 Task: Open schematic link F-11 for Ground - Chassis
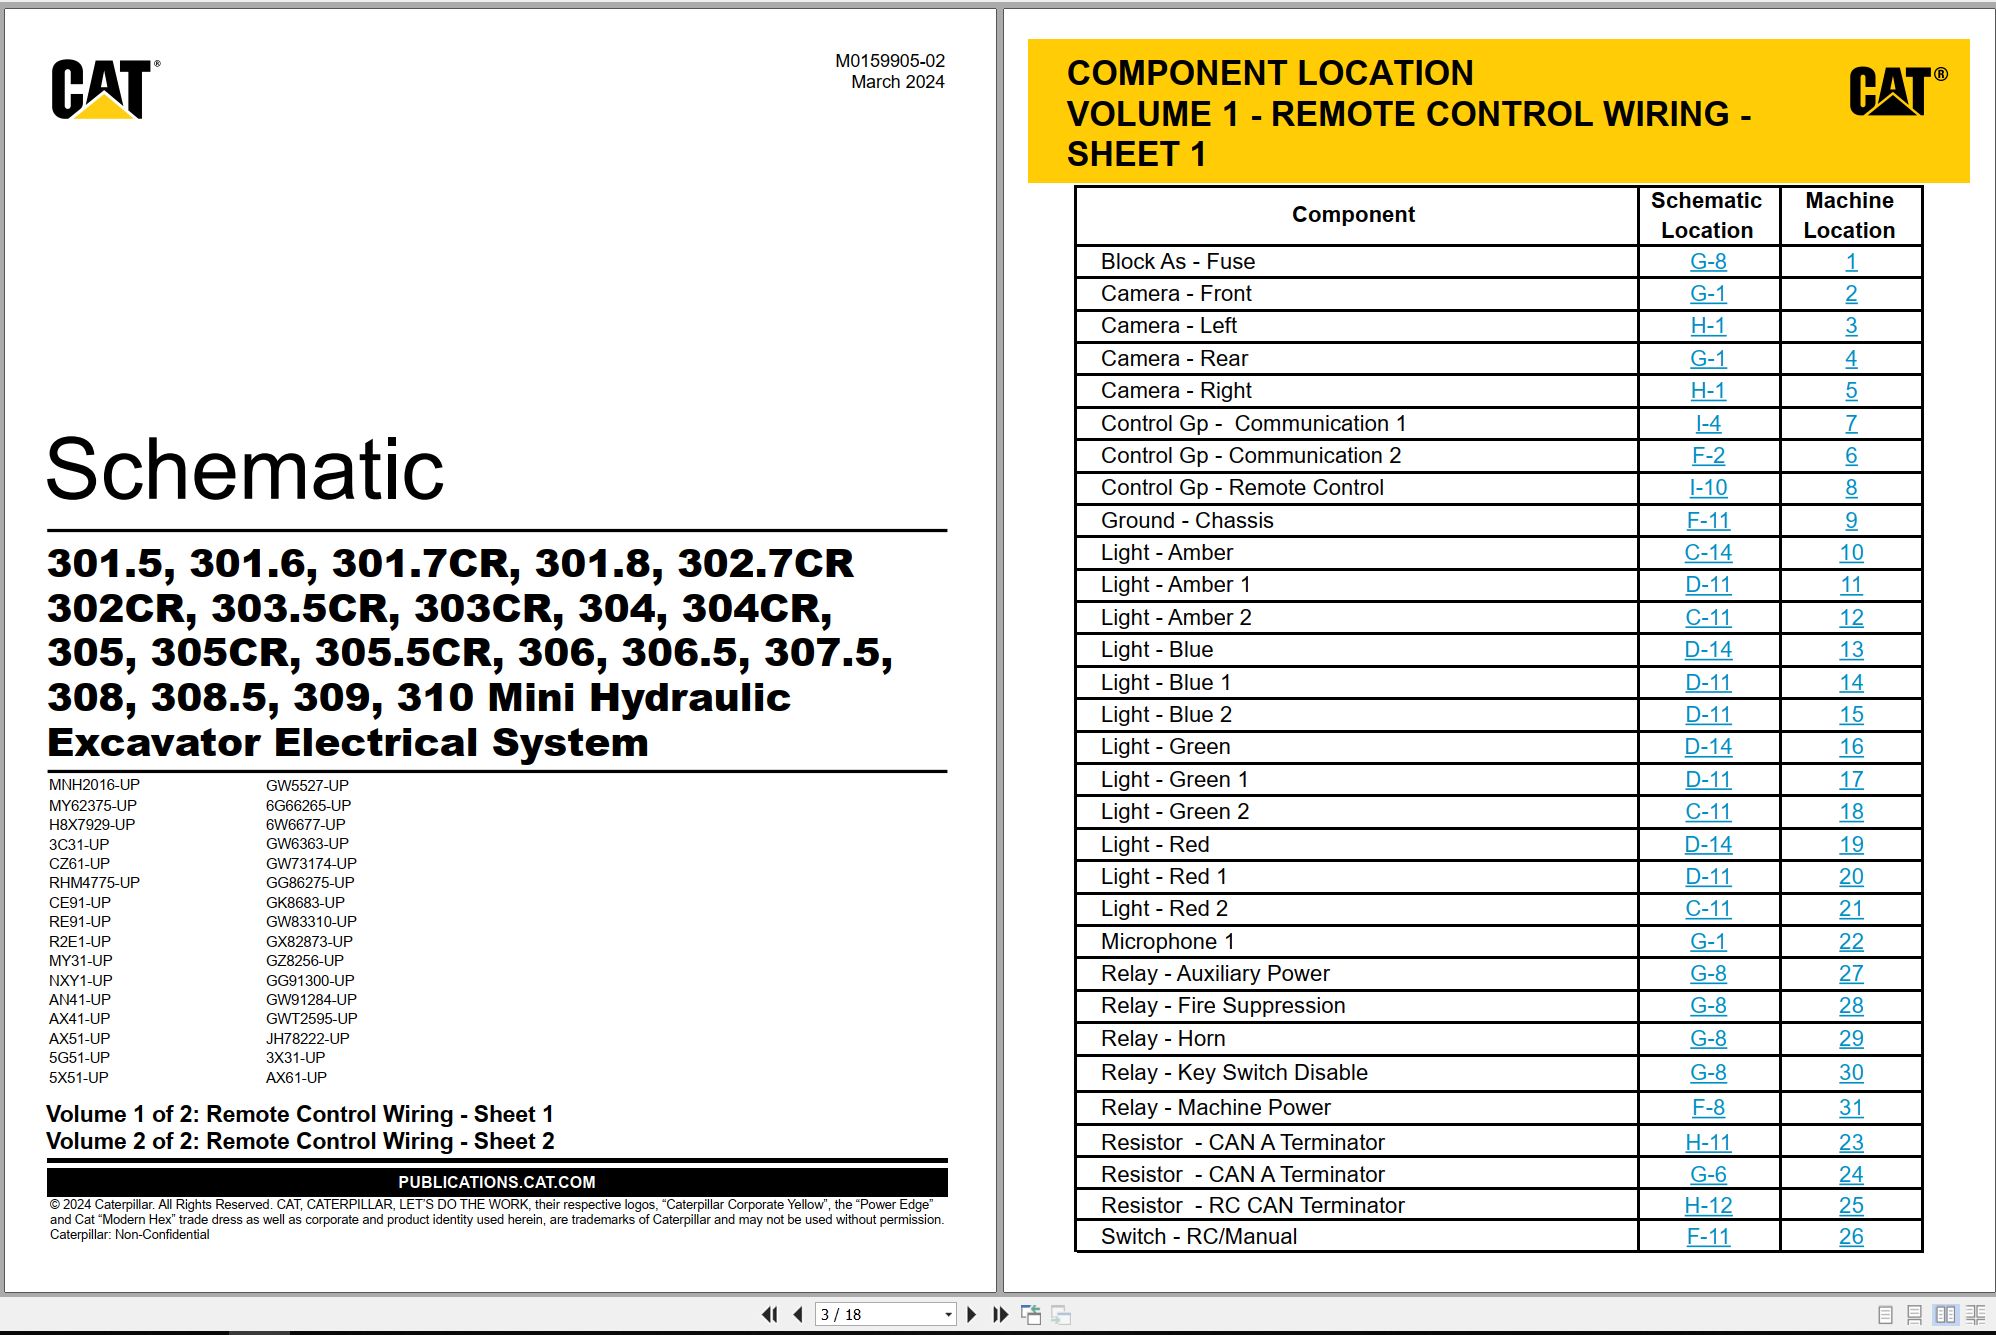(x=1708, y=520)
